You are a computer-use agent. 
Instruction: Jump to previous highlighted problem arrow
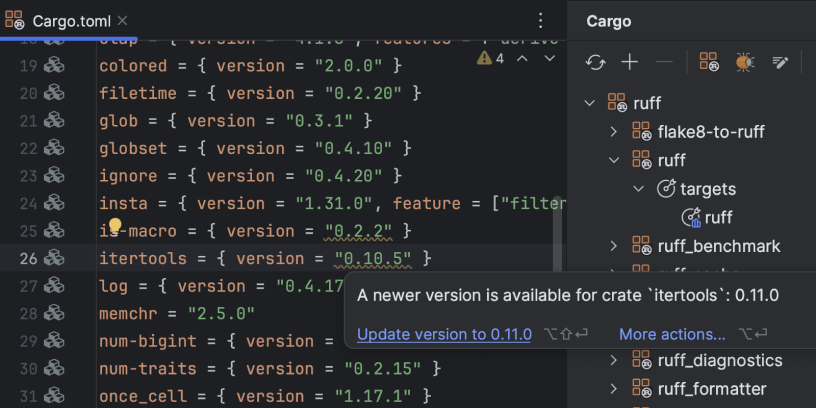523,59
